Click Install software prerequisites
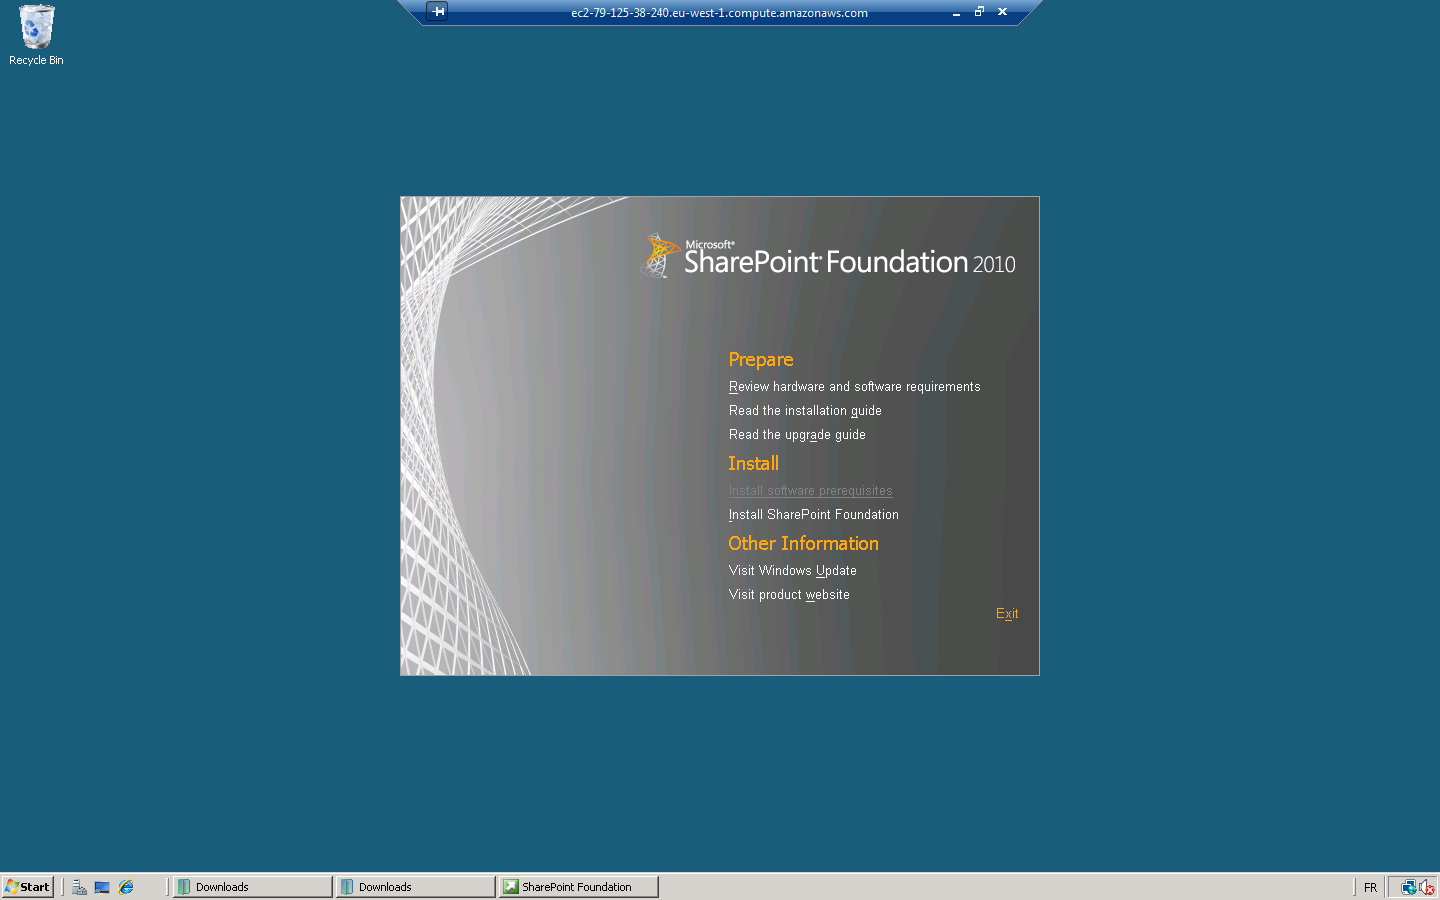1440x900 pixels. 810,491
